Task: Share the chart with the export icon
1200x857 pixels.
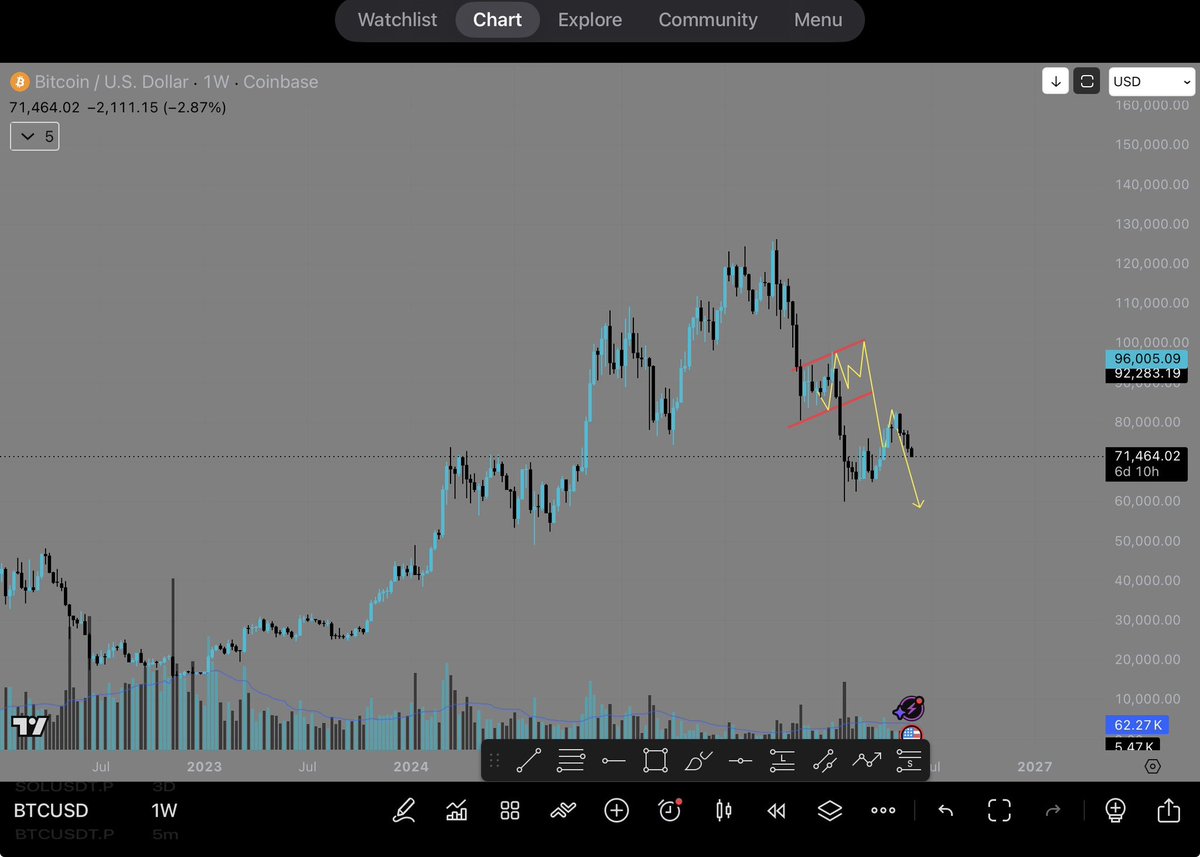Action: pyautogui.click(x=1168, y=809)
